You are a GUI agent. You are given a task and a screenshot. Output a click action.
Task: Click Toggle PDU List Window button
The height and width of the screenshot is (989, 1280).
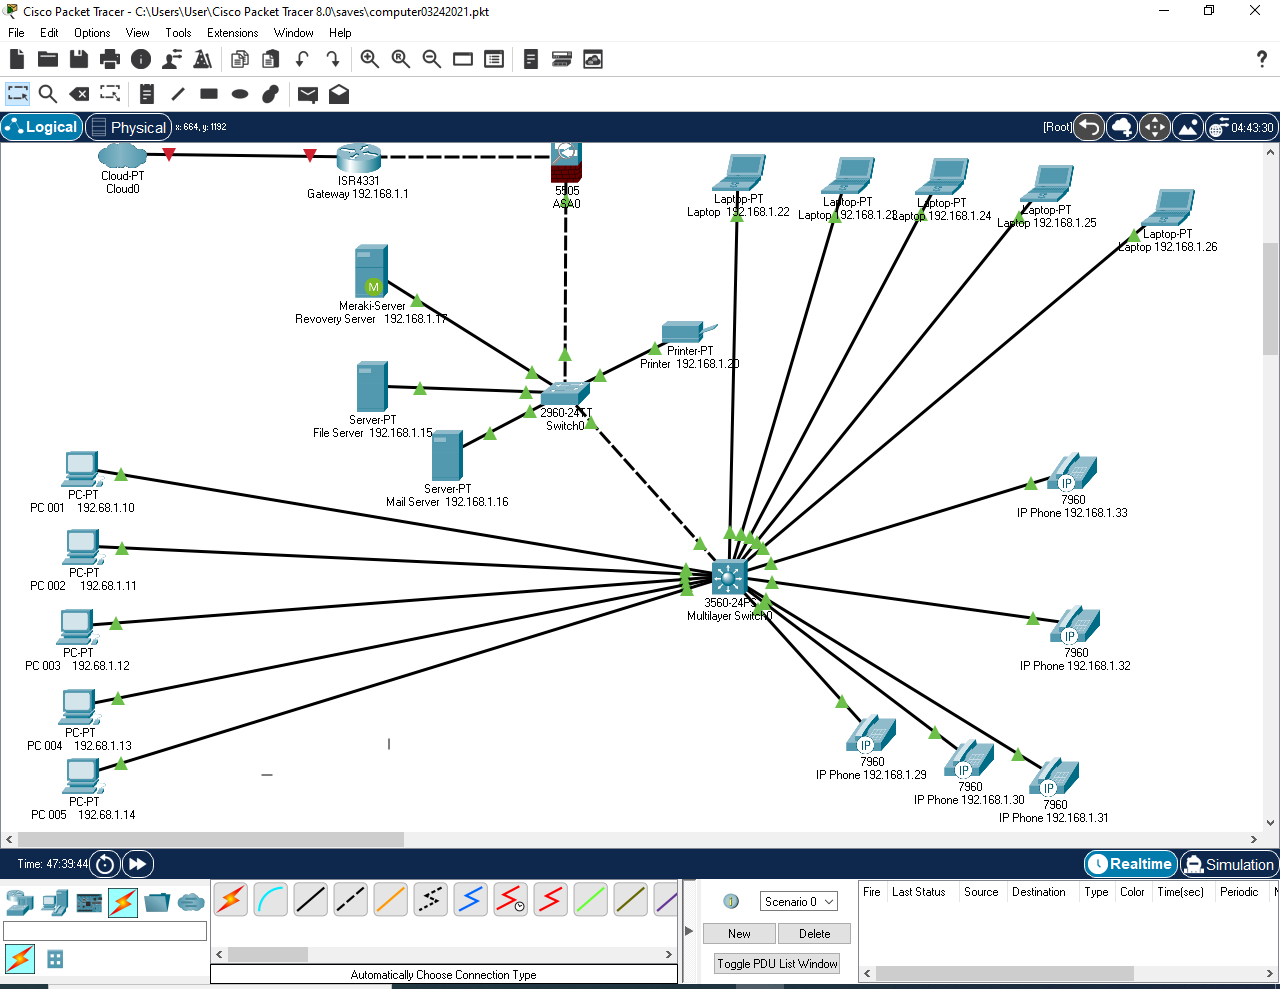777,964
